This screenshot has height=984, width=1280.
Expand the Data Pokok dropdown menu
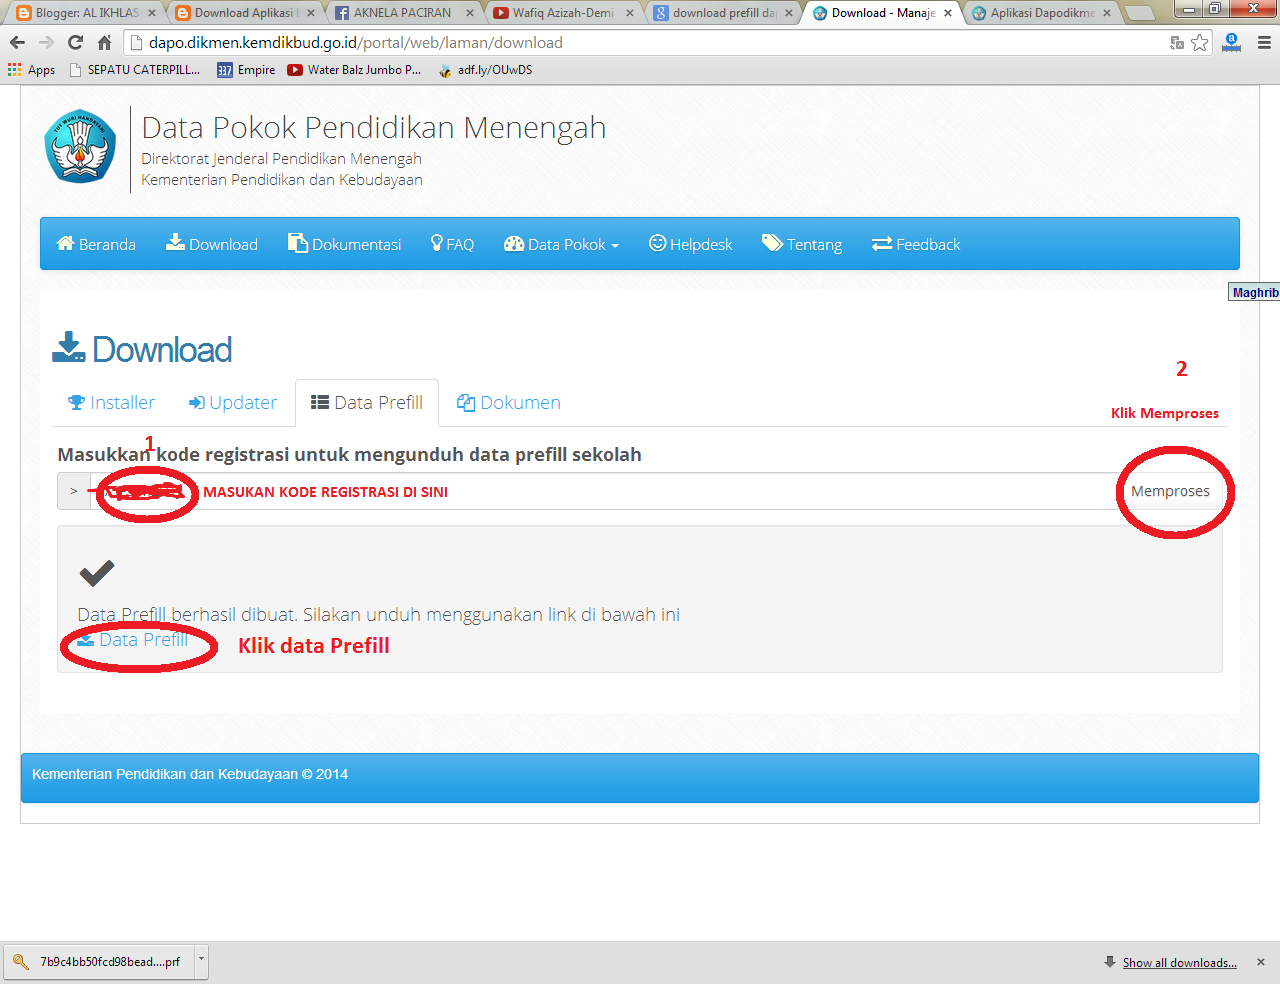562,244
